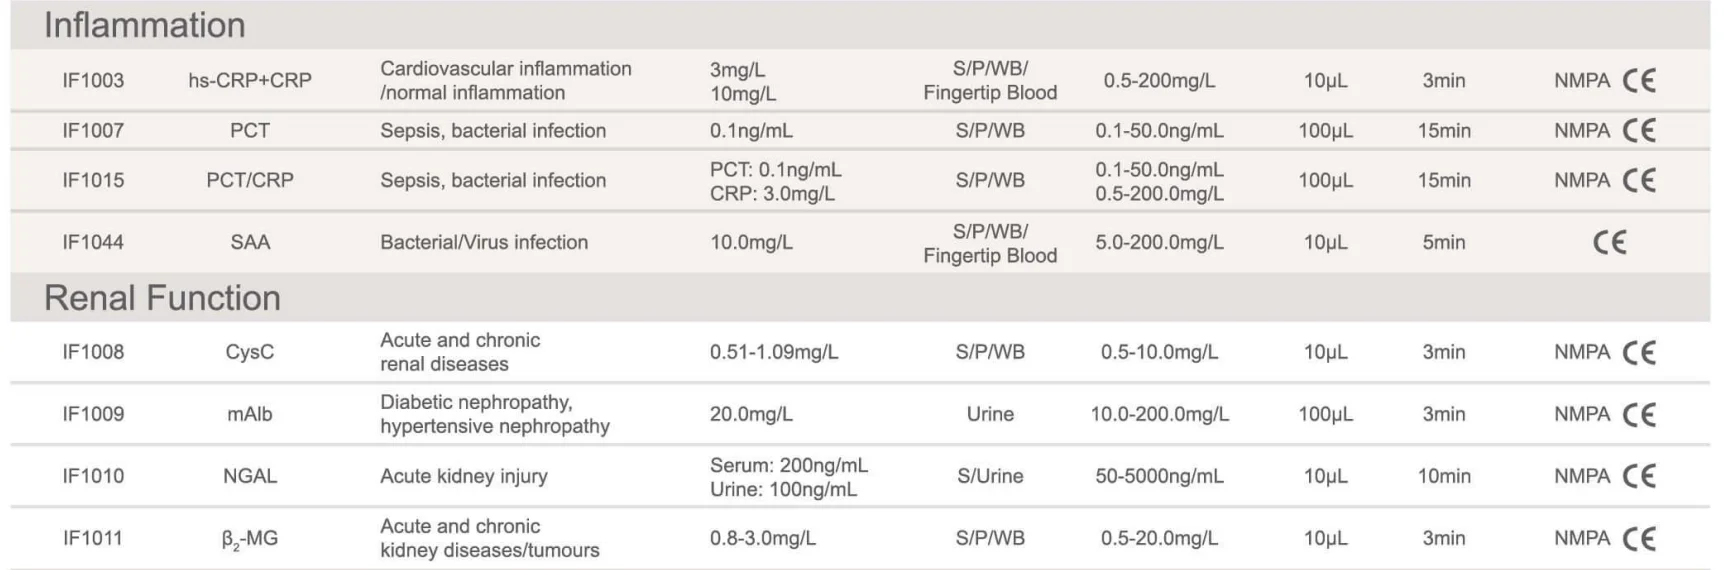The image size is (1724, 570).
Task: Click the CE mark in the β2-MG row
Action: pos(1639,538)
